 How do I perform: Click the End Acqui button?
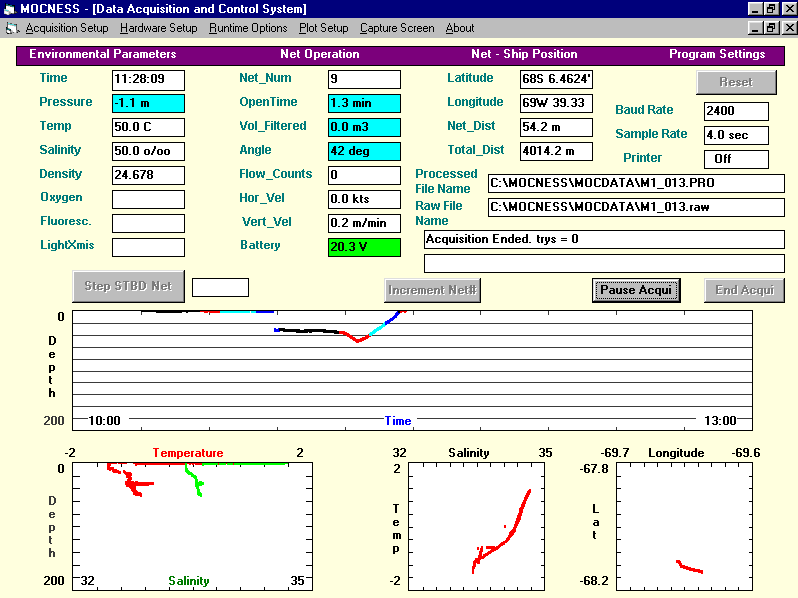pyautogui.click(x=744, y=290)
